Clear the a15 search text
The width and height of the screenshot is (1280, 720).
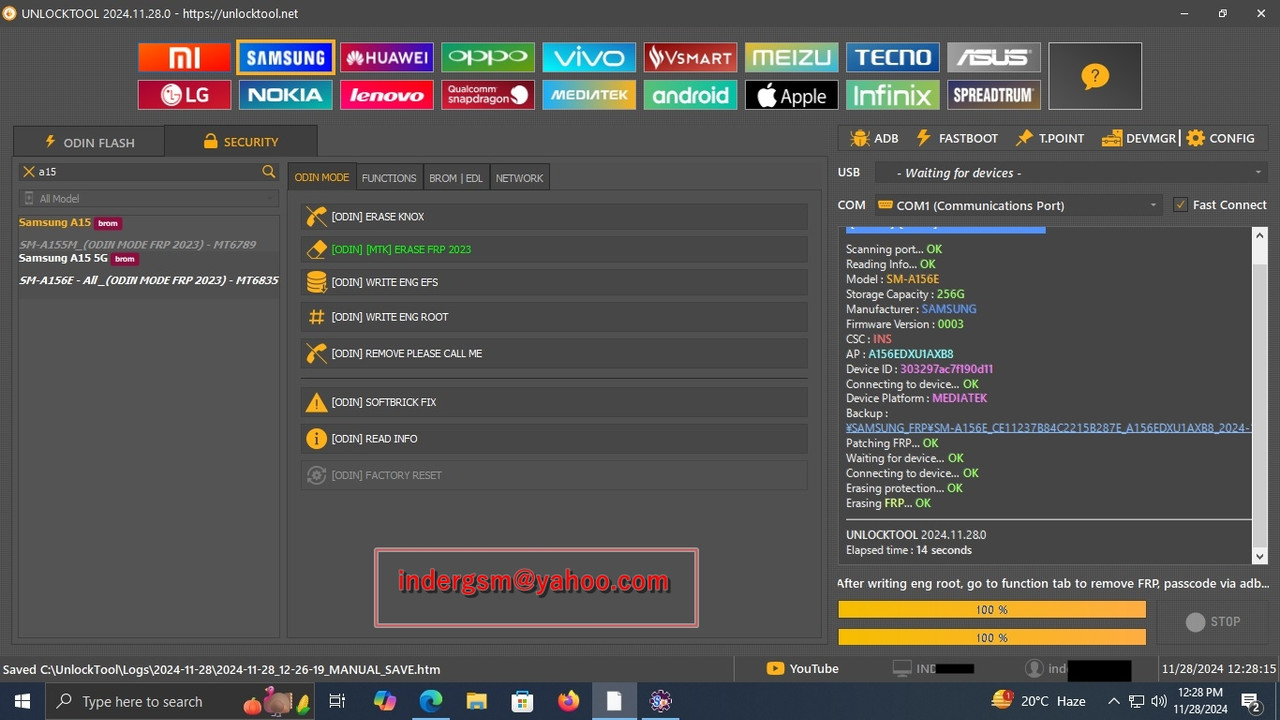(x=29, y=172)
